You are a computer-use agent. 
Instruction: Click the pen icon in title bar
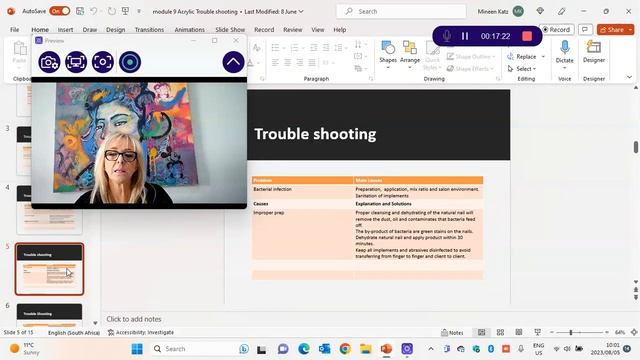pyautogui.click(x=562, y=11)
